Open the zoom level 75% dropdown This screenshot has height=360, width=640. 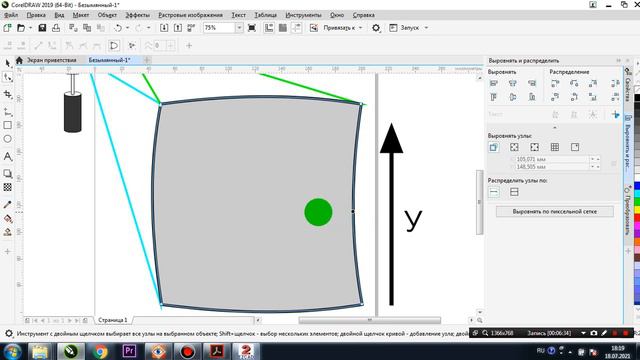240,28
